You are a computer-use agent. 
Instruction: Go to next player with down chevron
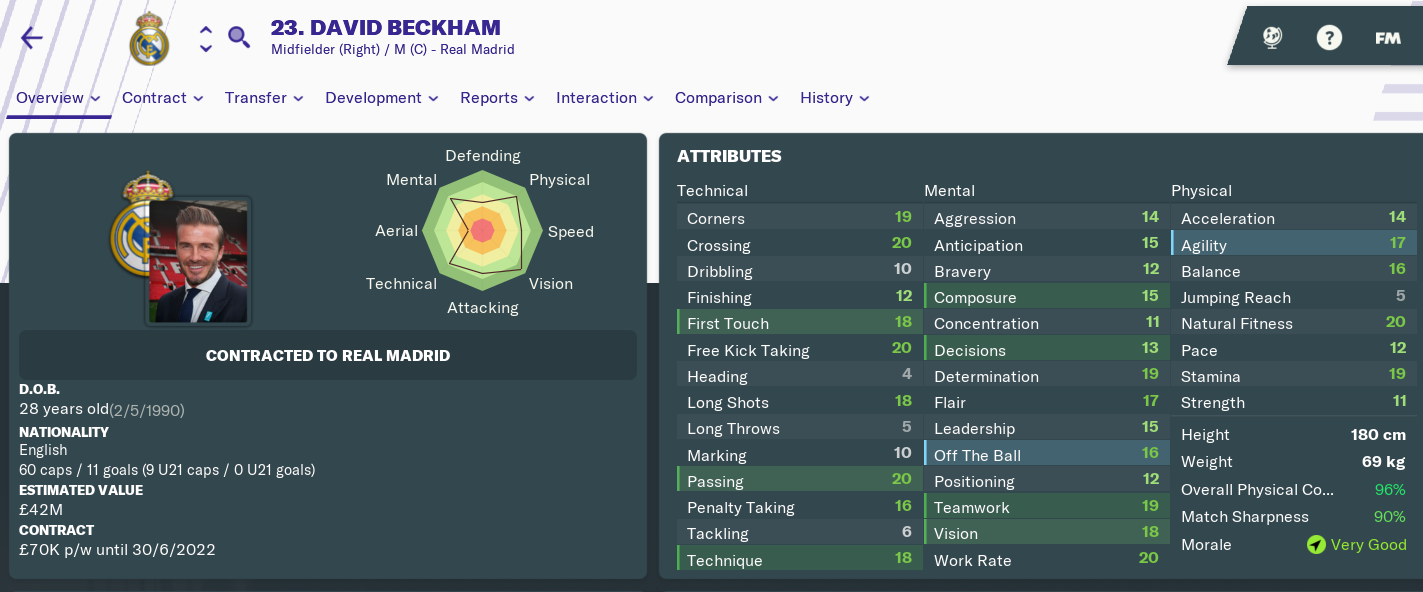[x=206, y=48]
